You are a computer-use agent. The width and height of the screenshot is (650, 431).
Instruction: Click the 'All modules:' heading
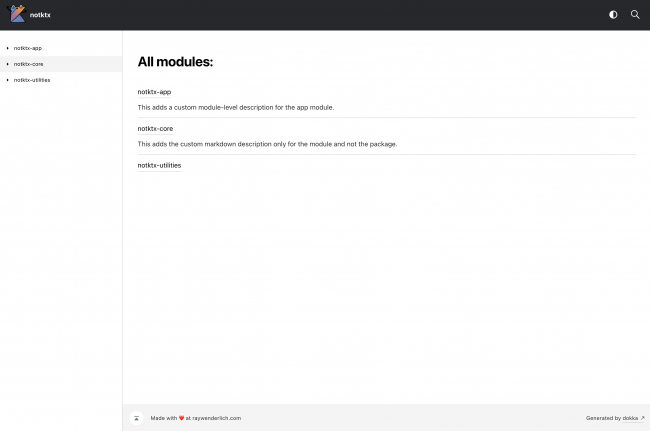click(x=175, y=62)
